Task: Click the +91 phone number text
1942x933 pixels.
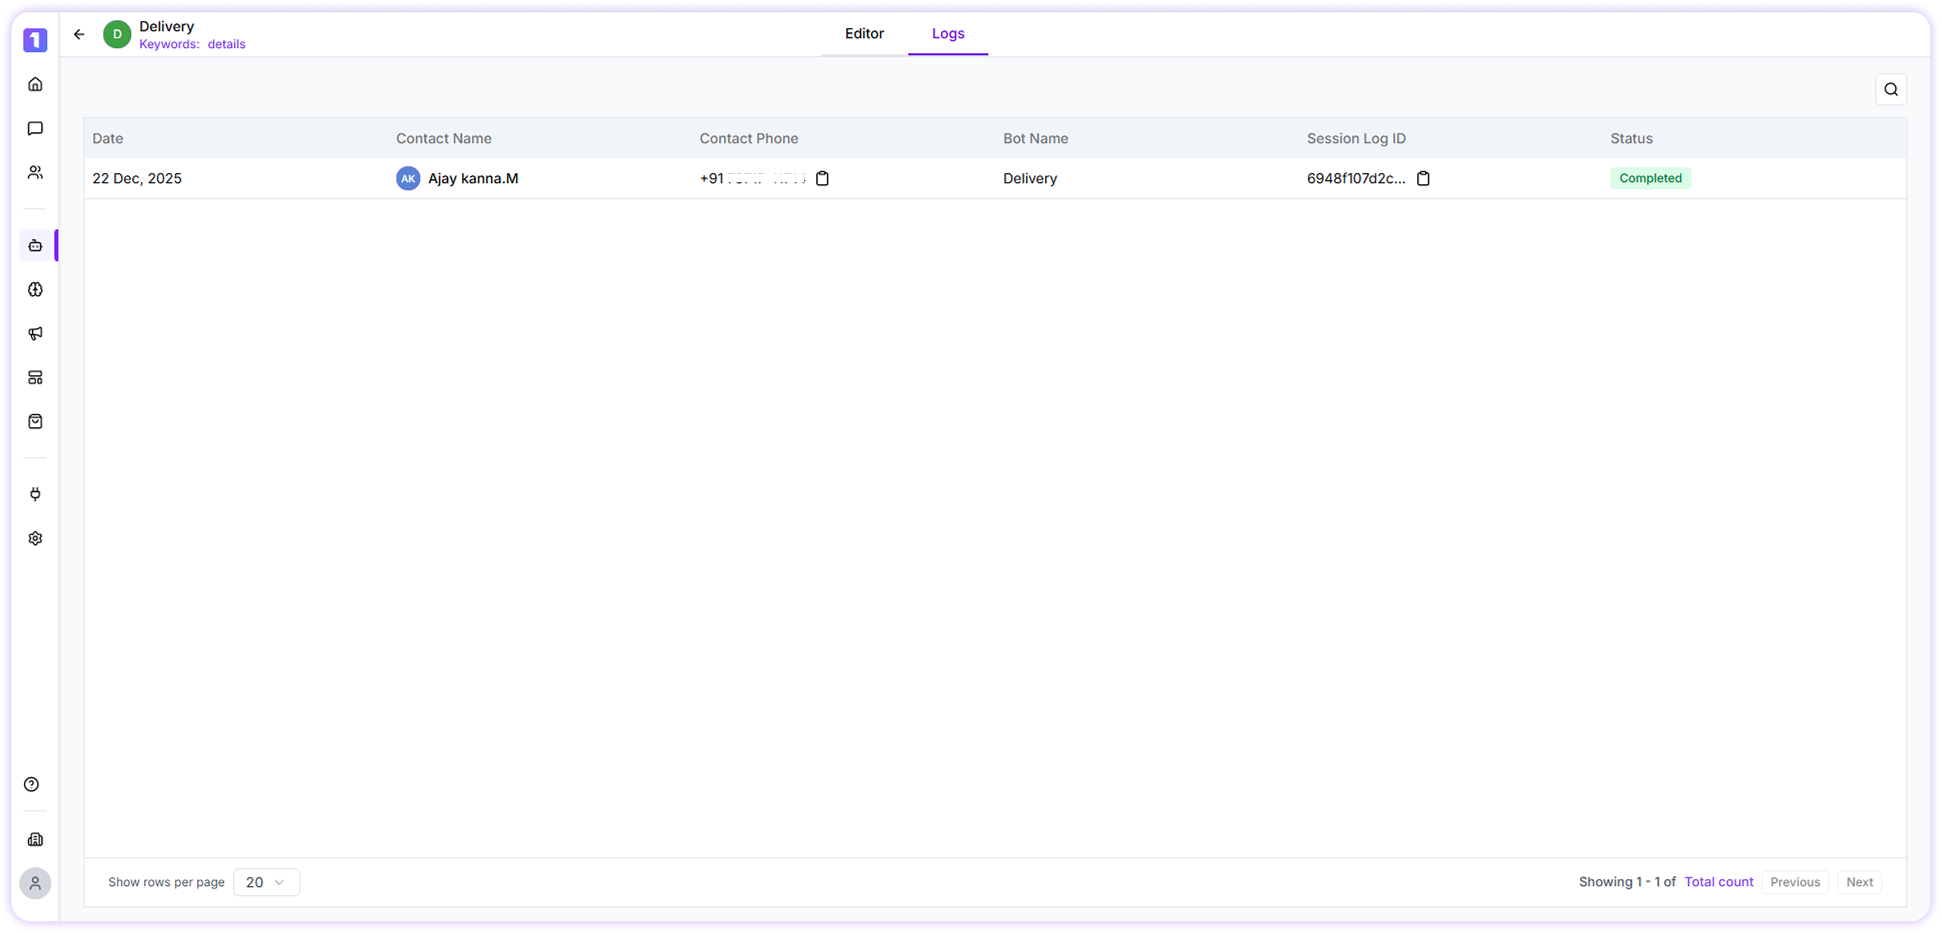Action: click(752, 179)
